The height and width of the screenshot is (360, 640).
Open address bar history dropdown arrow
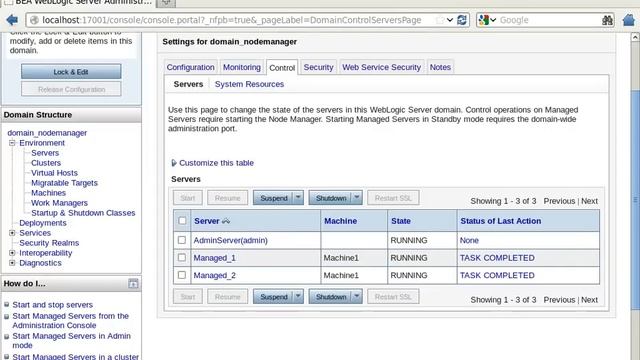pos(449,20)
